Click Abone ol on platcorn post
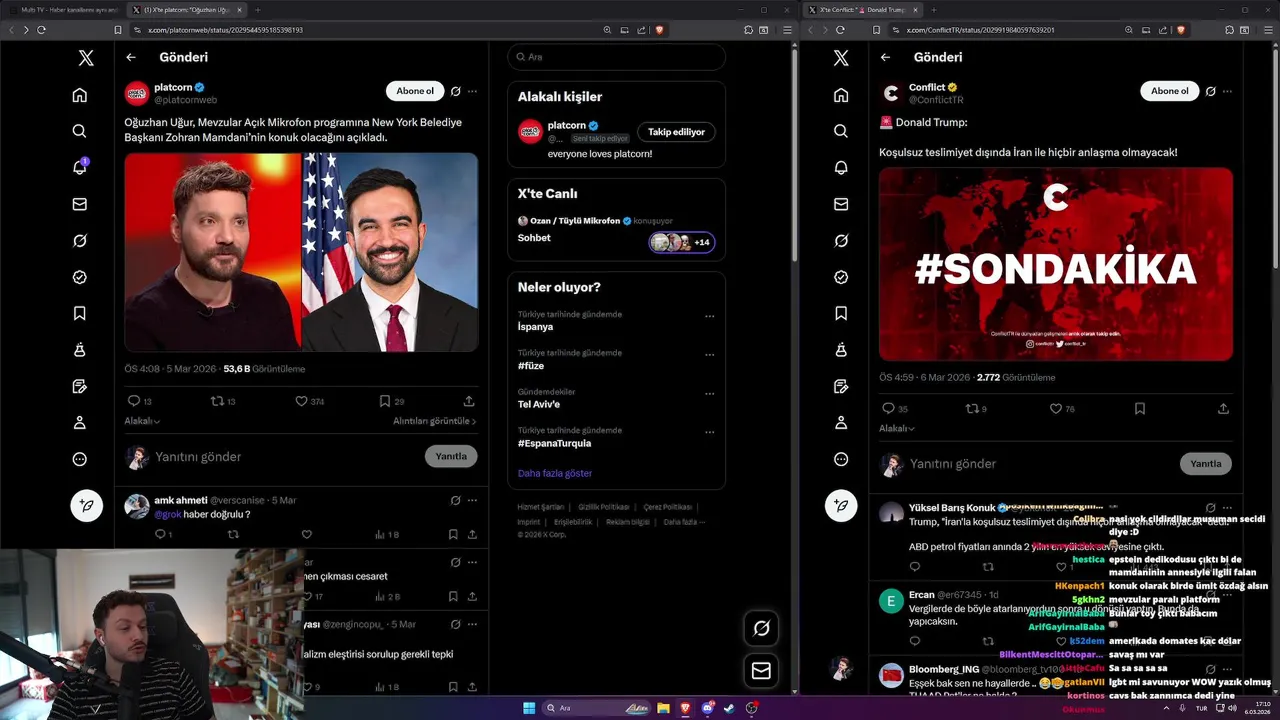The image size is (1280, 720). (x=415, y=91)
